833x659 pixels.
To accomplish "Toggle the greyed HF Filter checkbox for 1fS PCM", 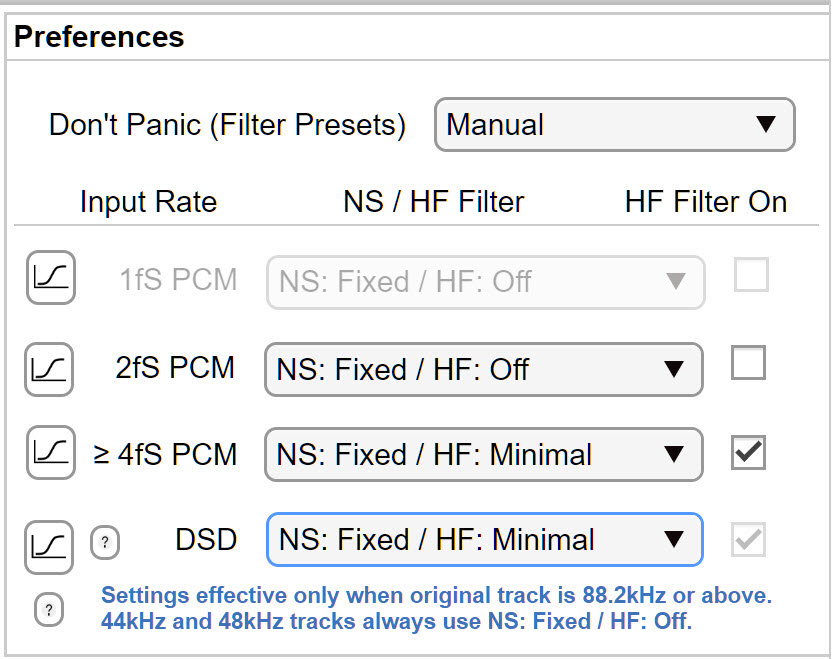I will [751, 275].
